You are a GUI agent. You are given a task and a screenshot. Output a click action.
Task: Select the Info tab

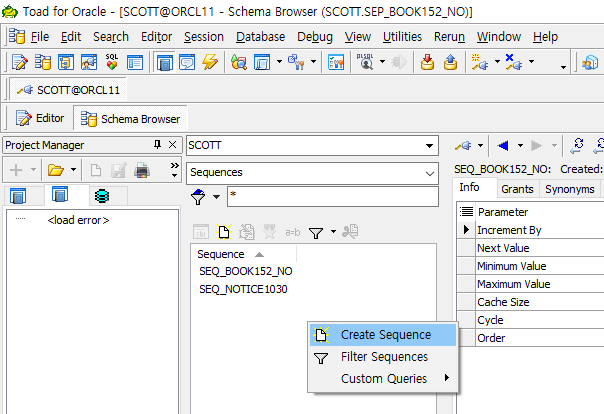click(469, 188)
